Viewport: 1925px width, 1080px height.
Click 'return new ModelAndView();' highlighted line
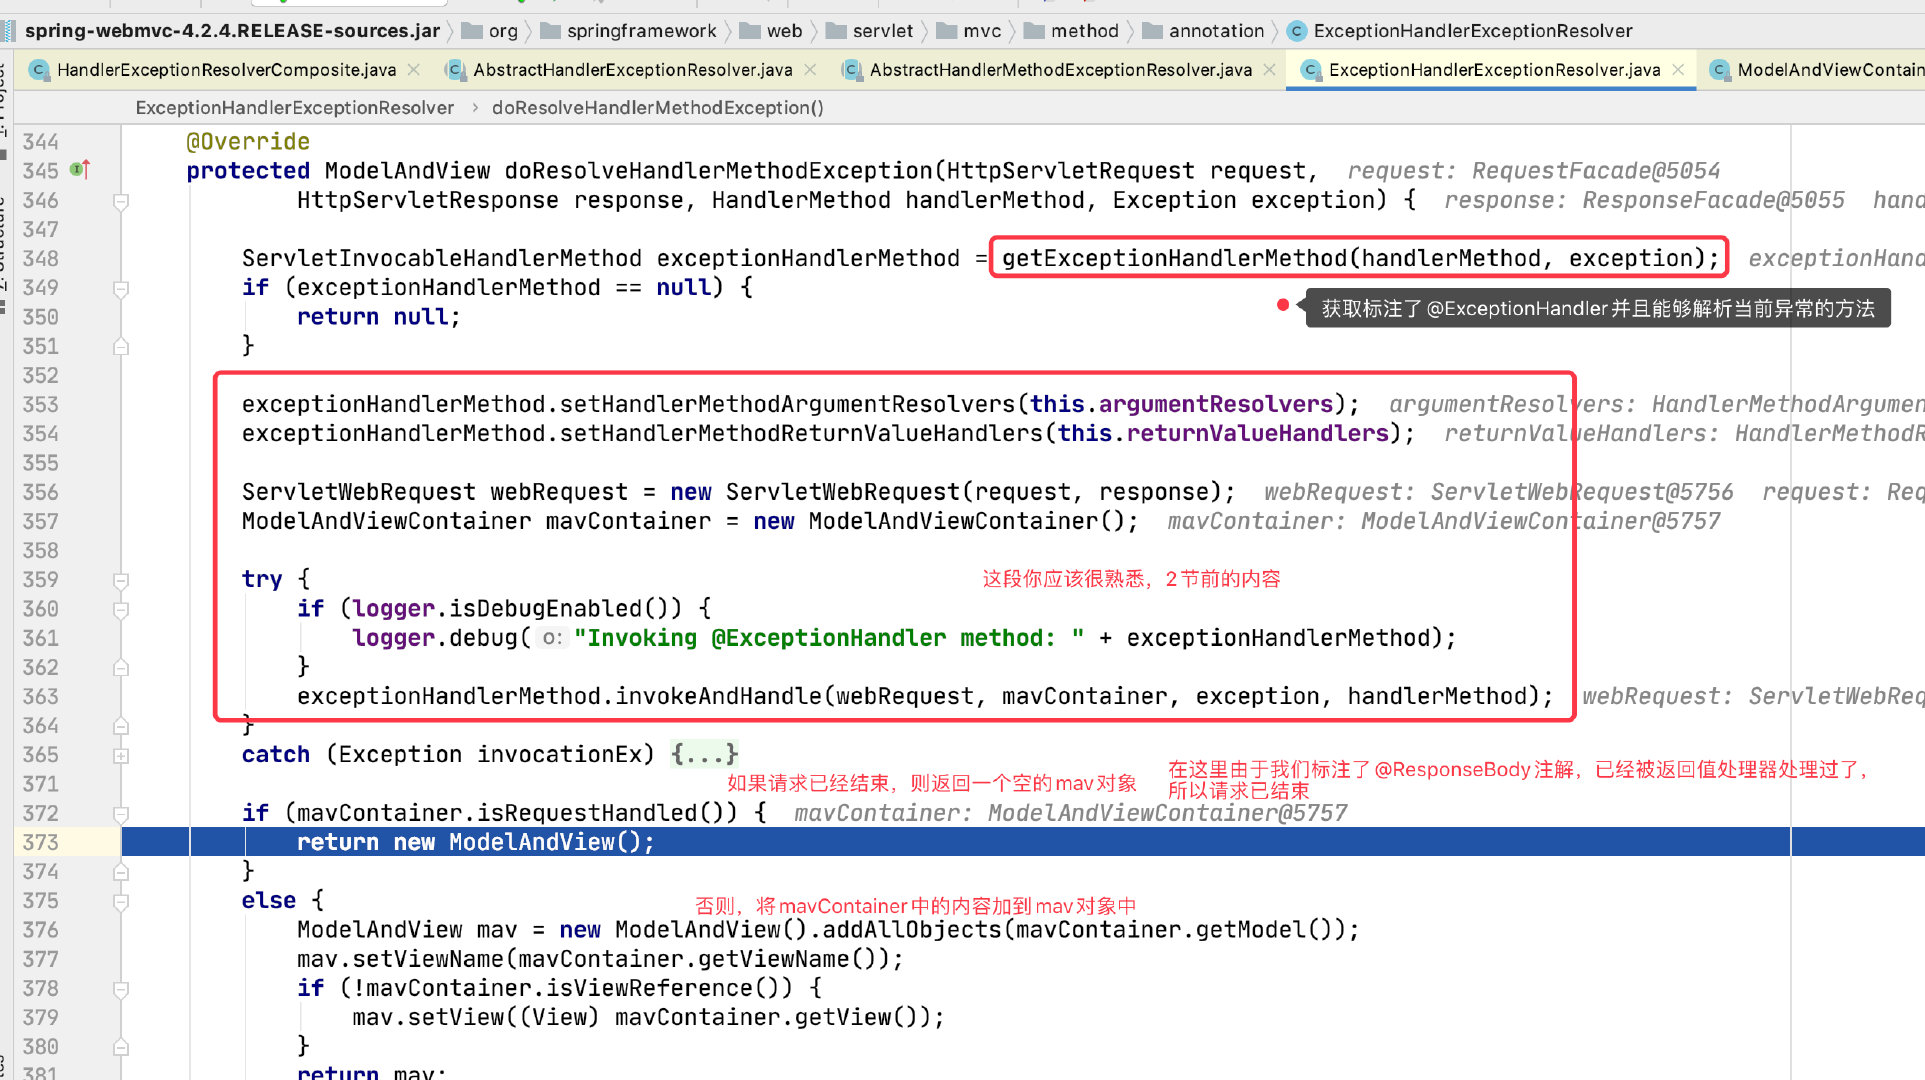point(475,842)
